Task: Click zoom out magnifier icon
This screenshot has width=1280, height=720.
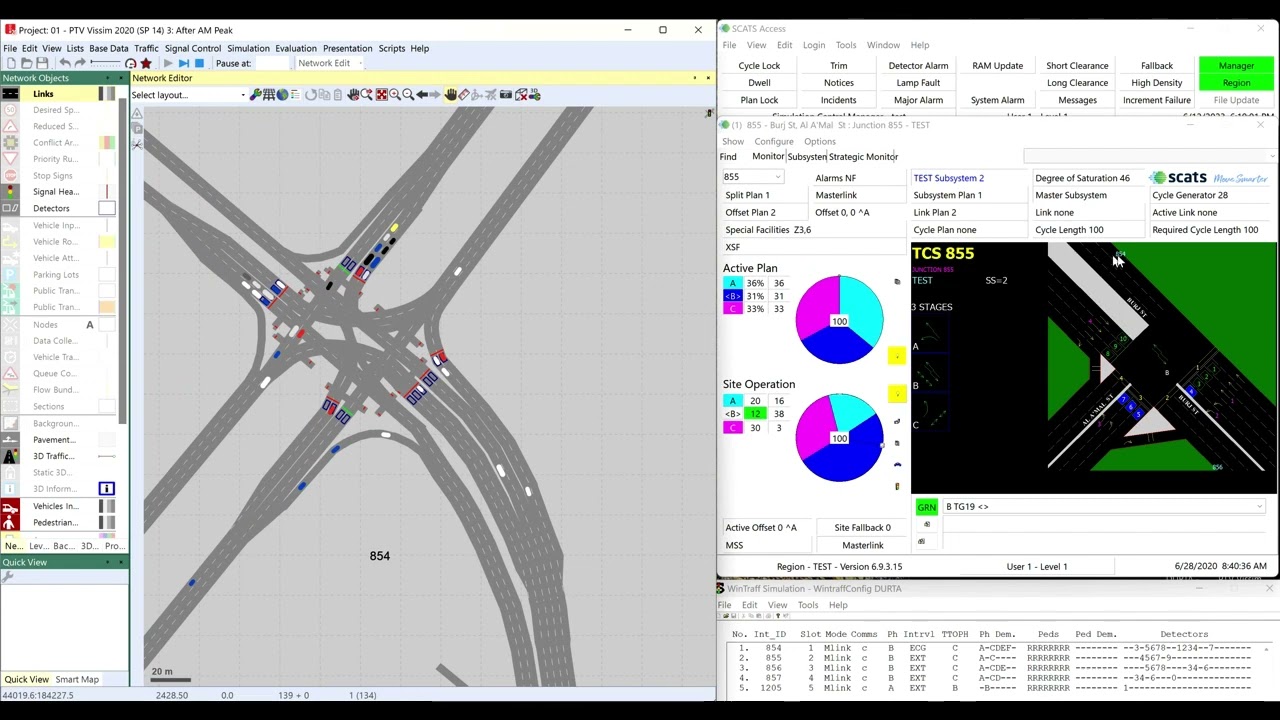Action: point(408,95)
